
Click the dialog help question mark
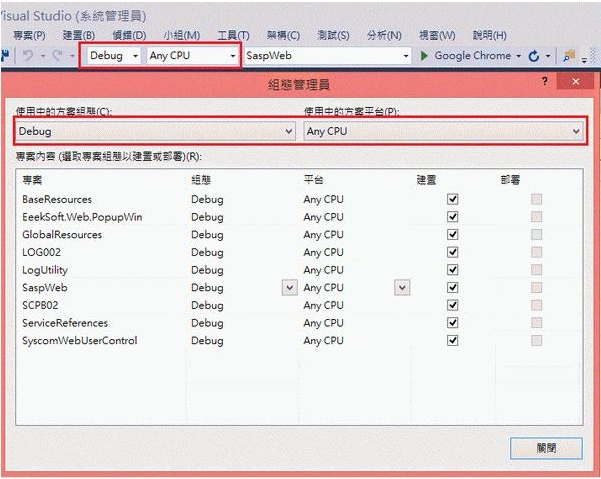point(545,81)
